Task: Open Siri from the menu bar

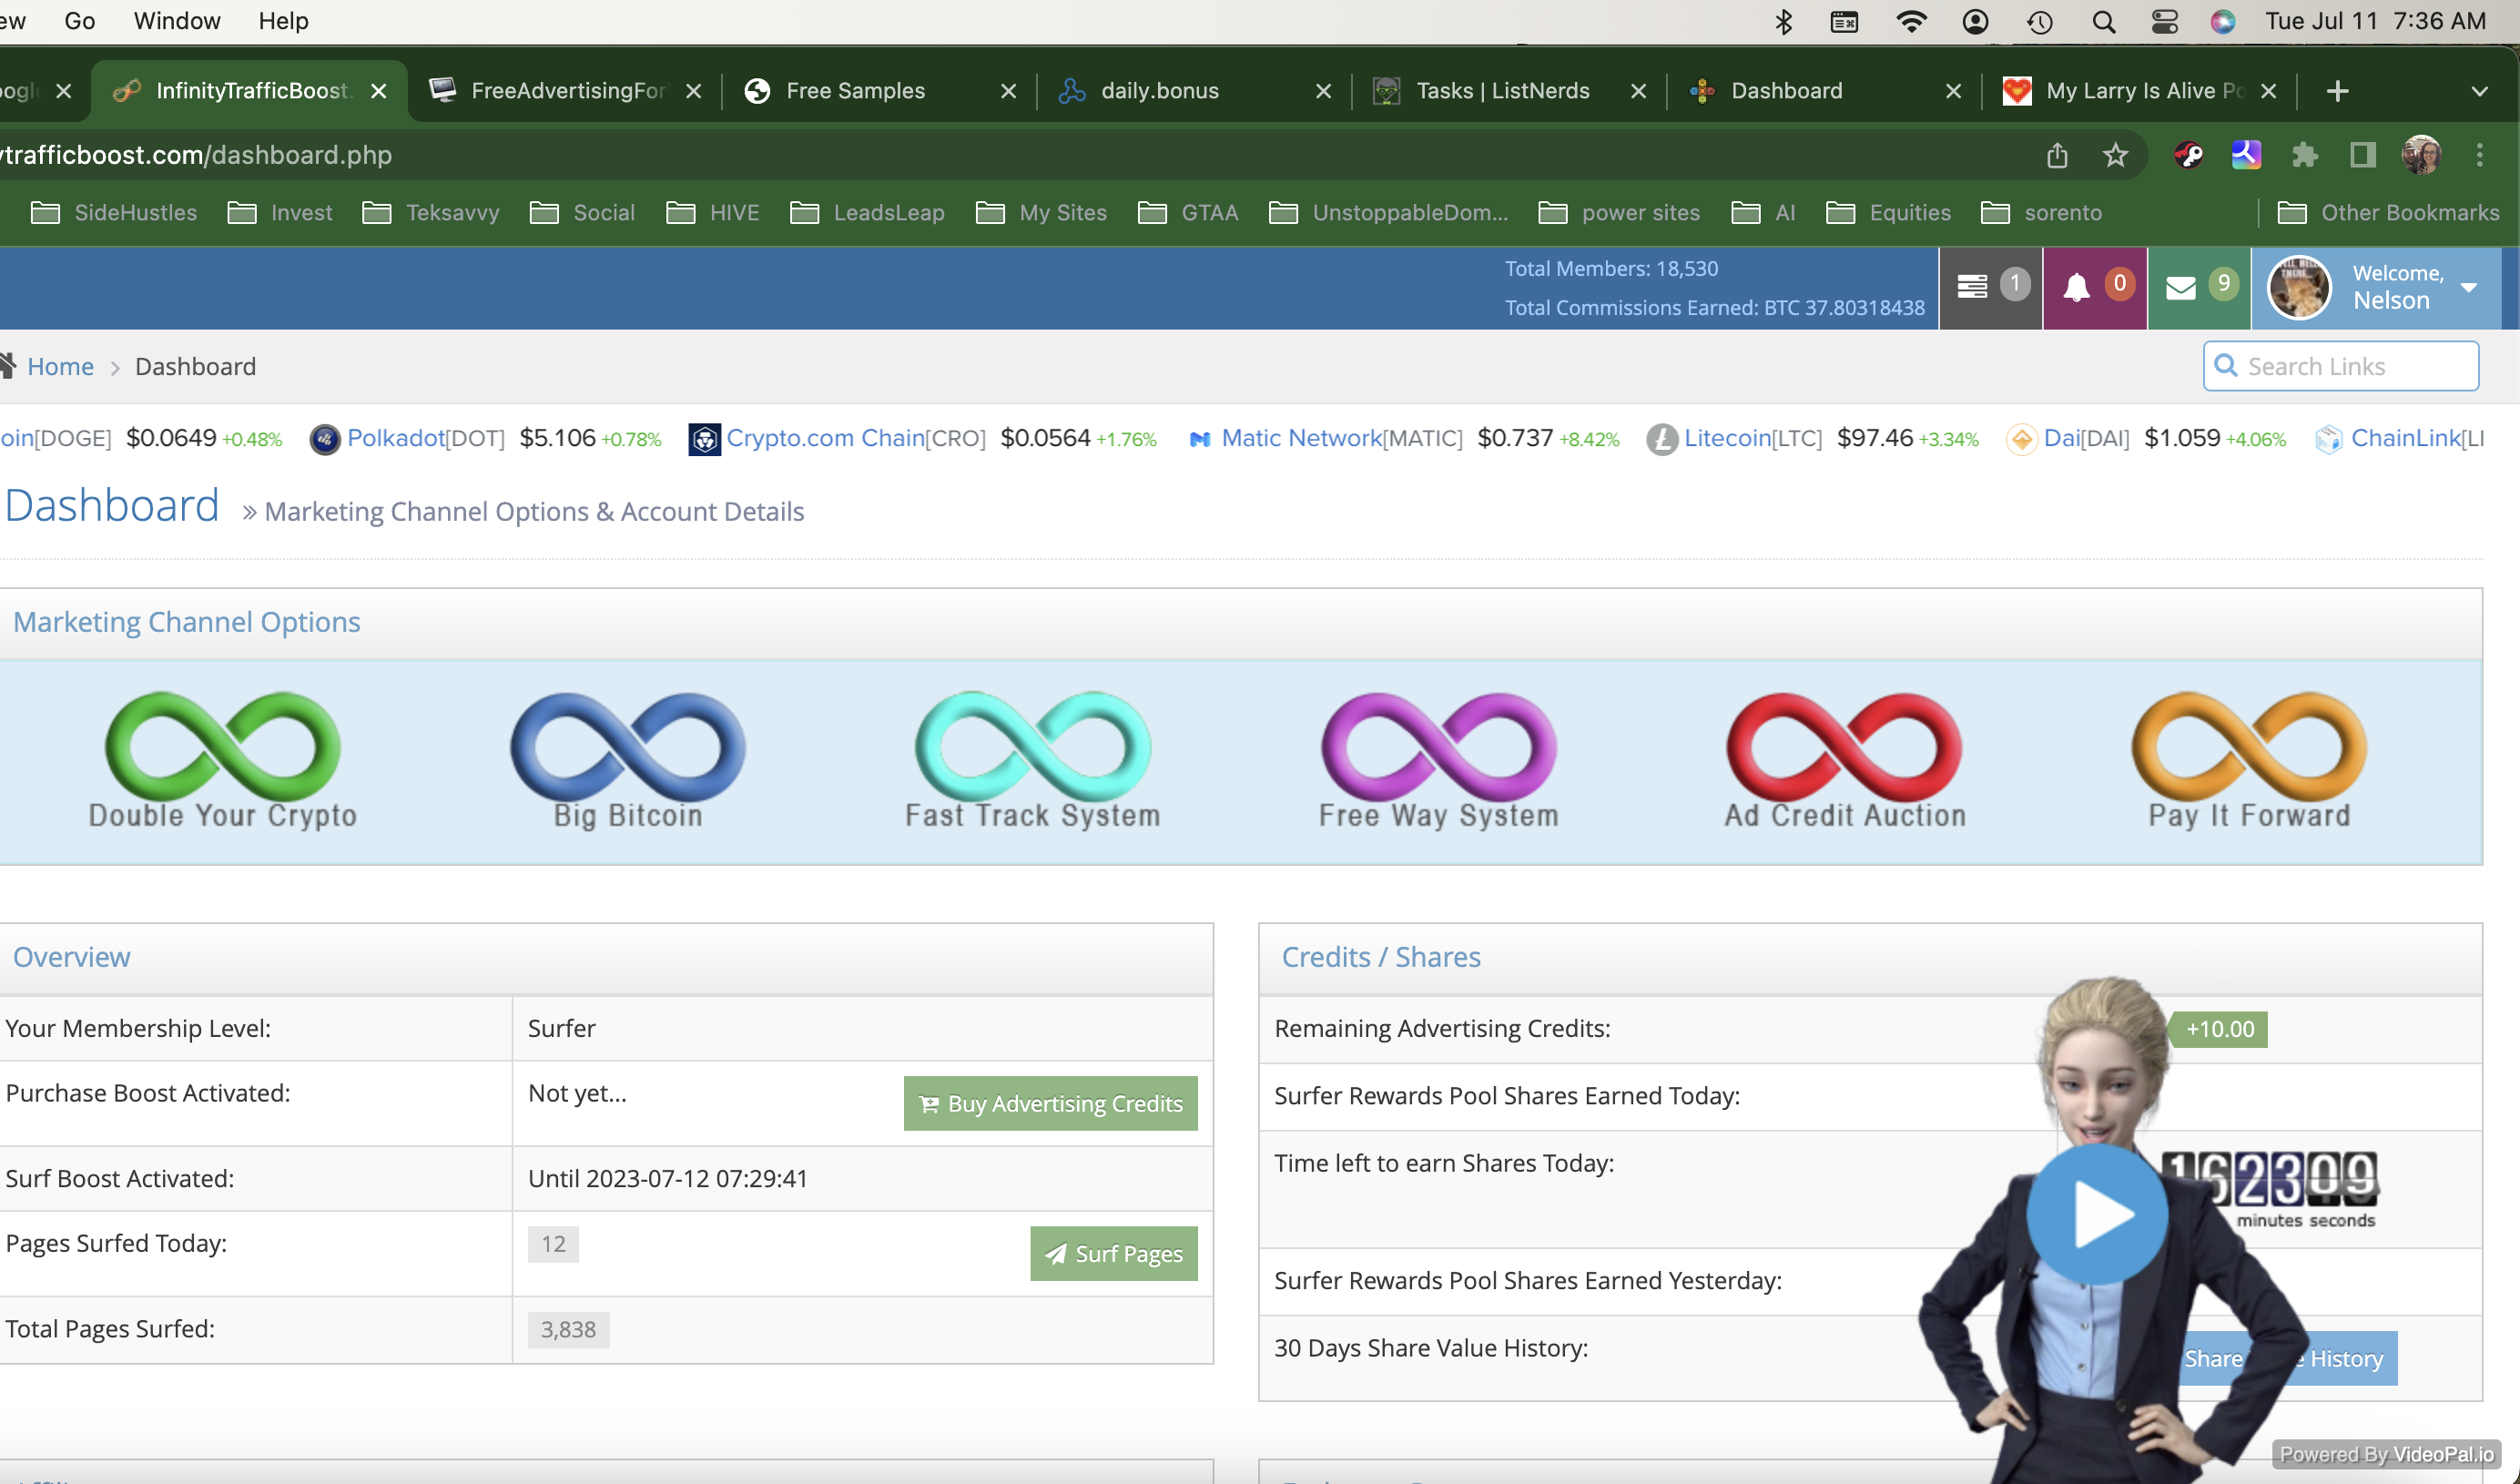Action: click(2222, 21)
